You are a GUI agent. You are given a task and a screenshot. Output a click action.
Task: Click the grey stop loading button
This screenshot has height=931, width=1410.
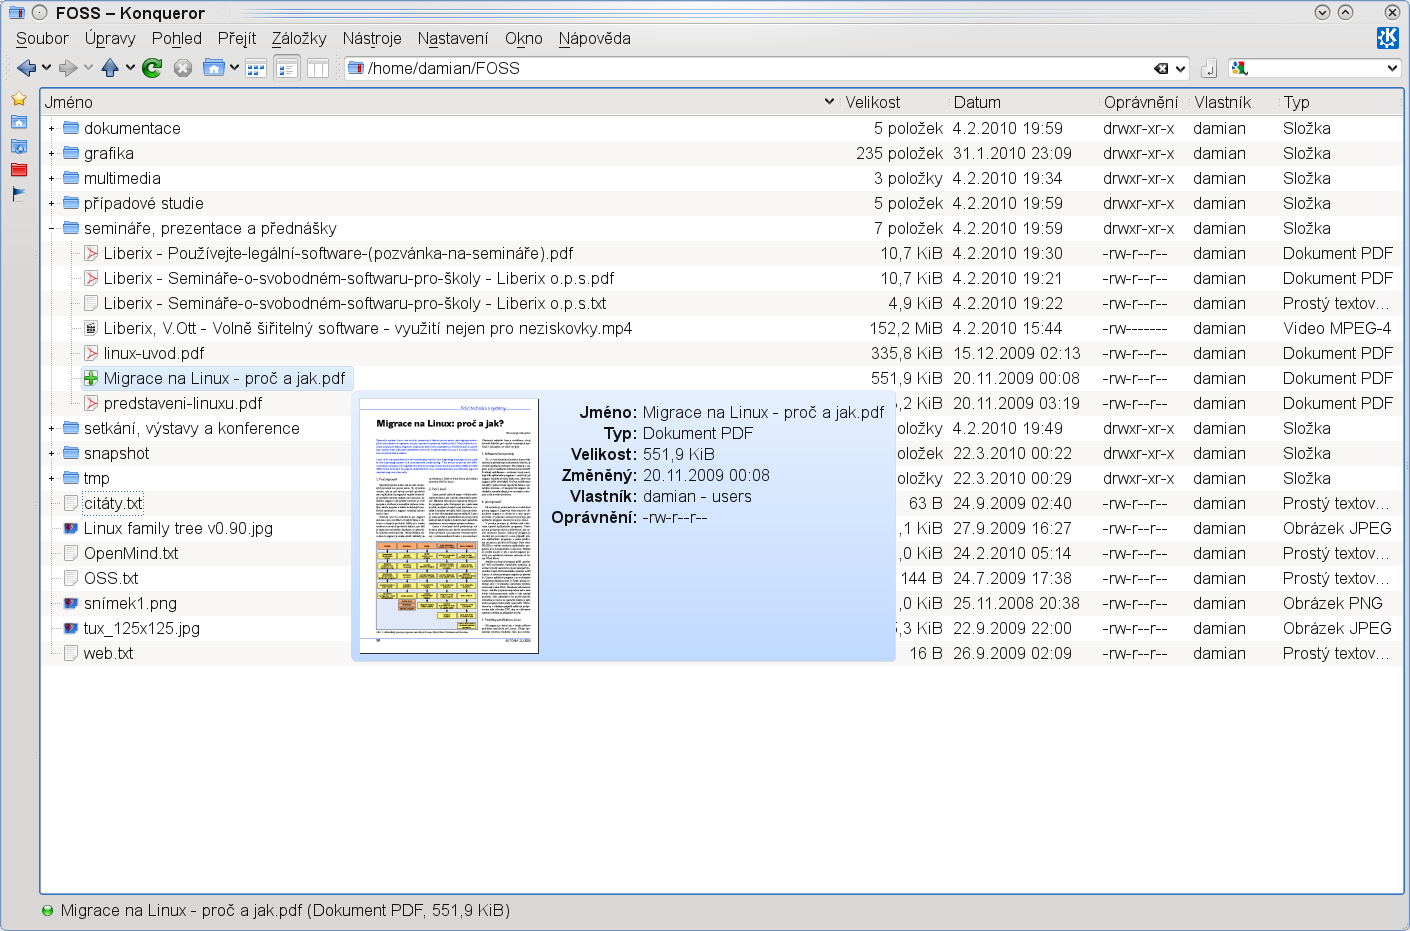(x=183, y=68)
